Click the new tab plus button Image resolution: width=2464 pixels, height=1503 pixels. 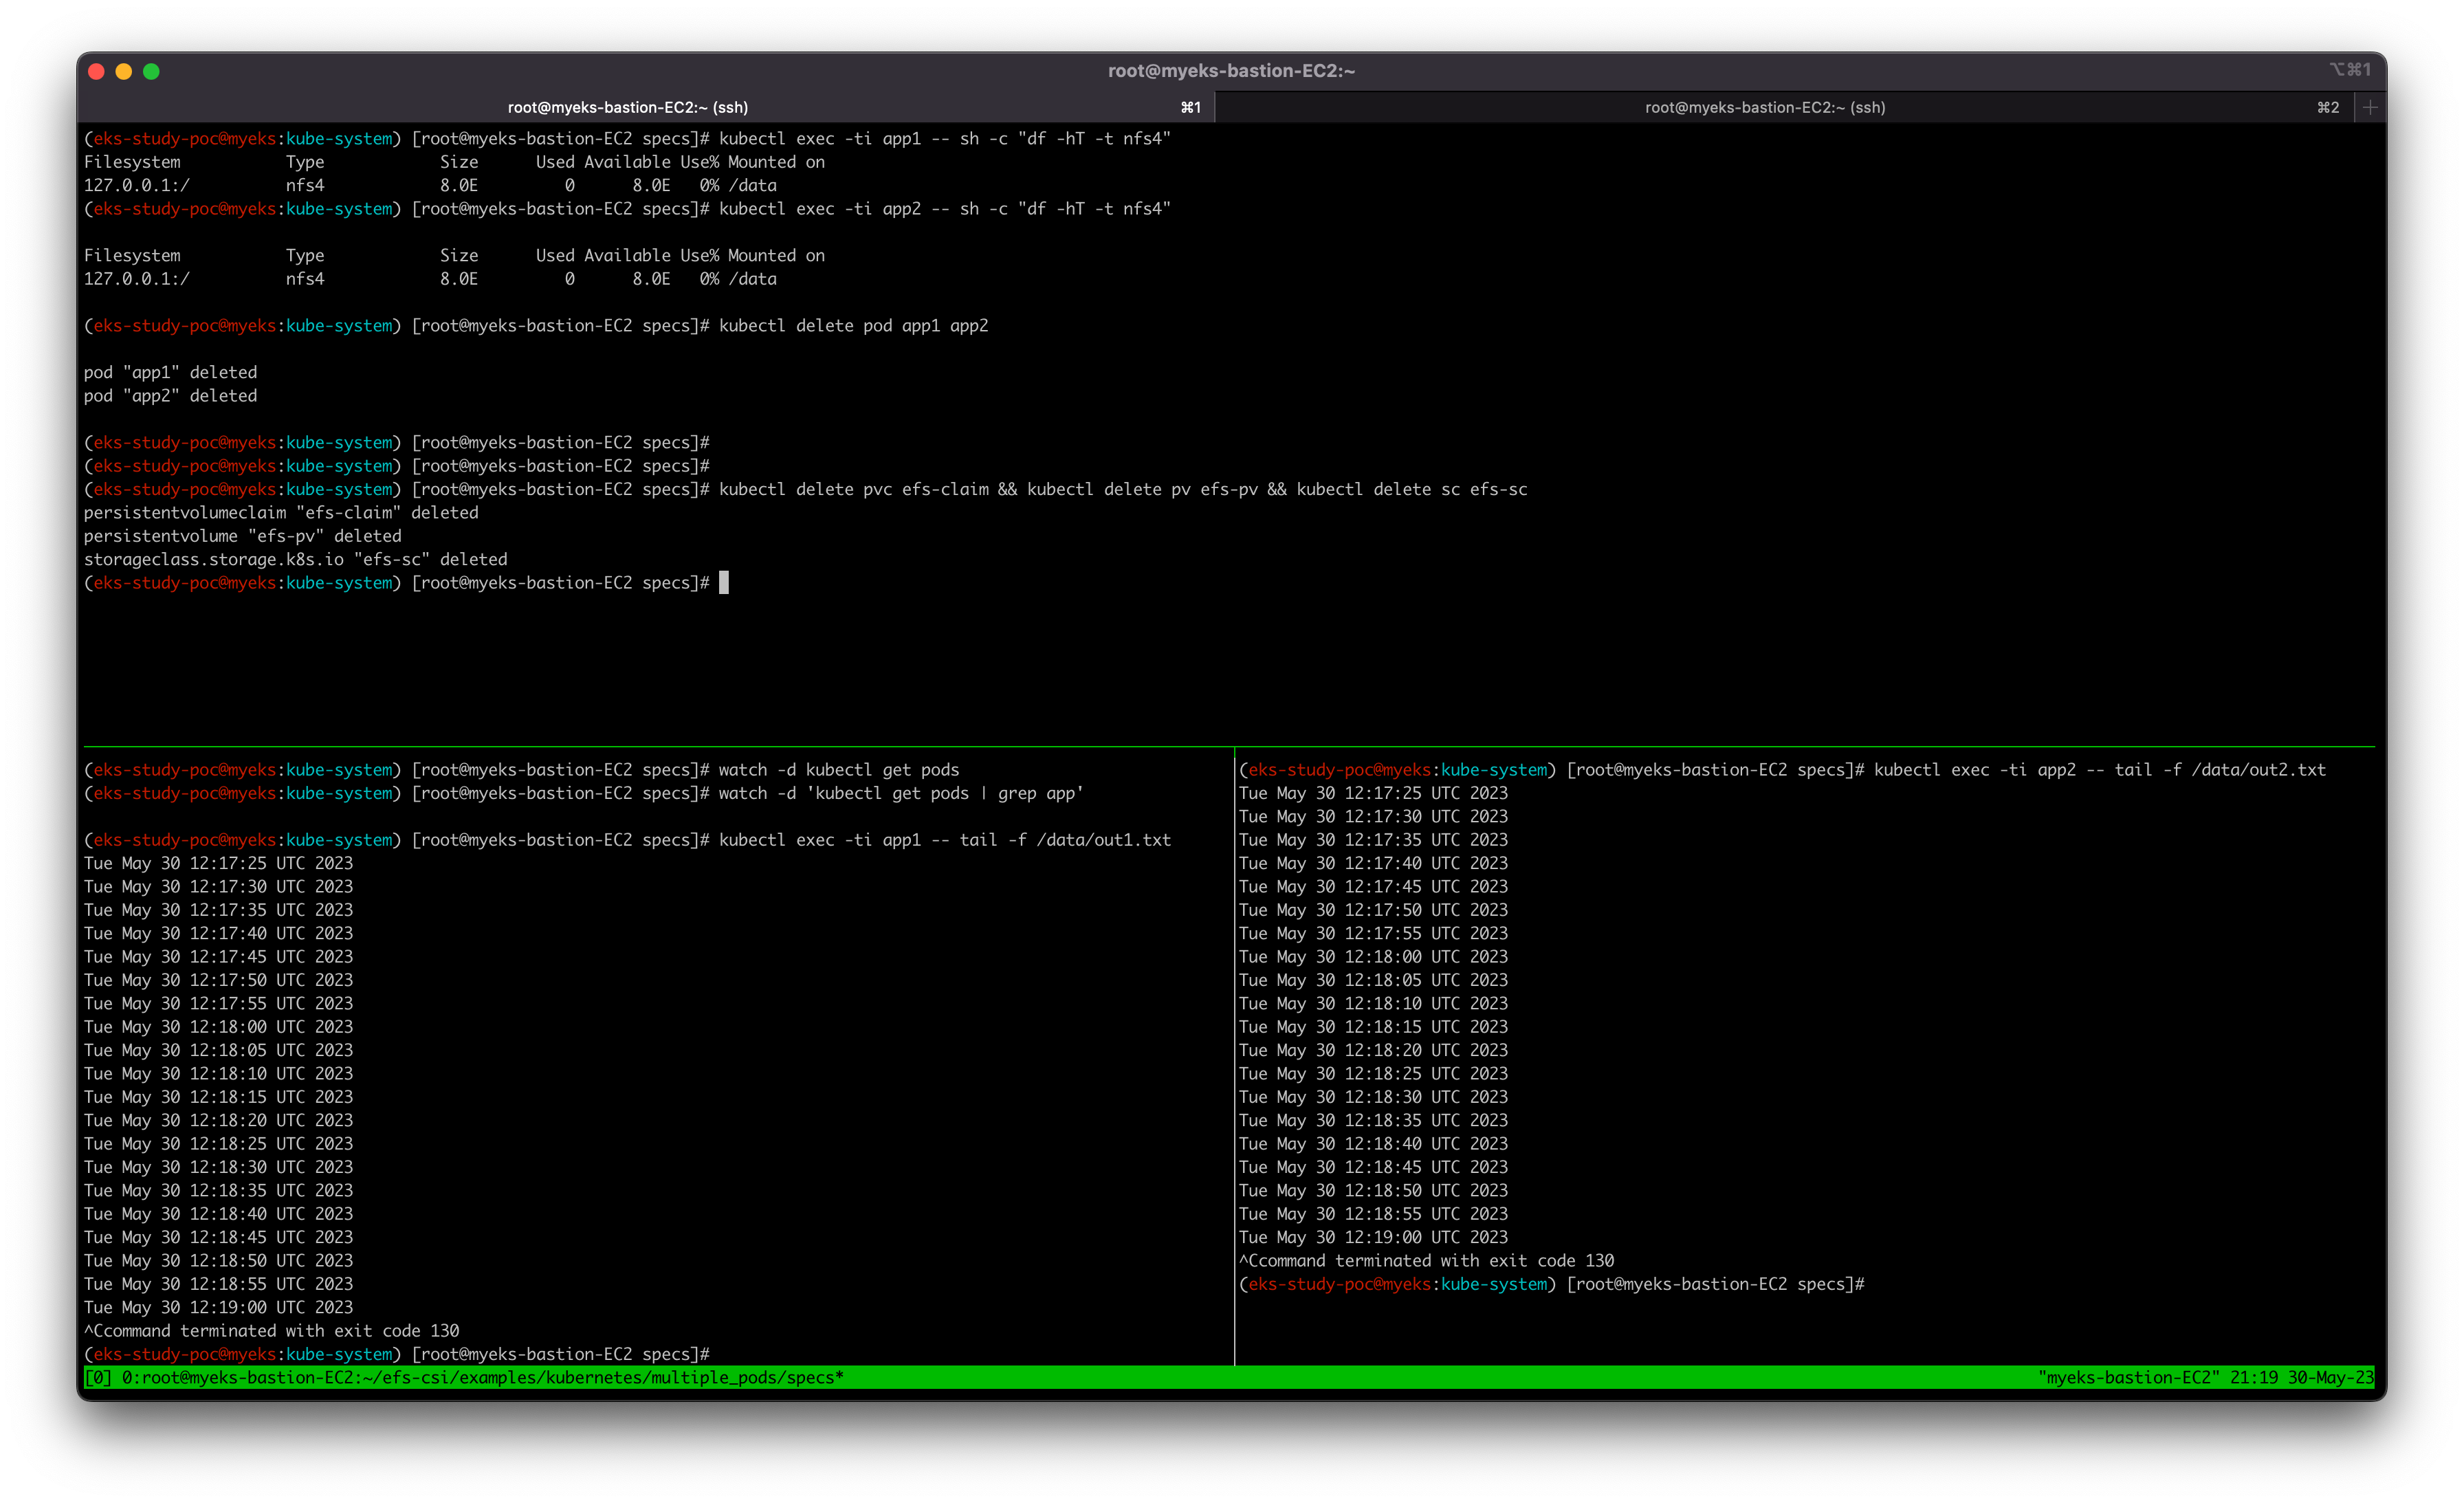tap(2369, 107)
